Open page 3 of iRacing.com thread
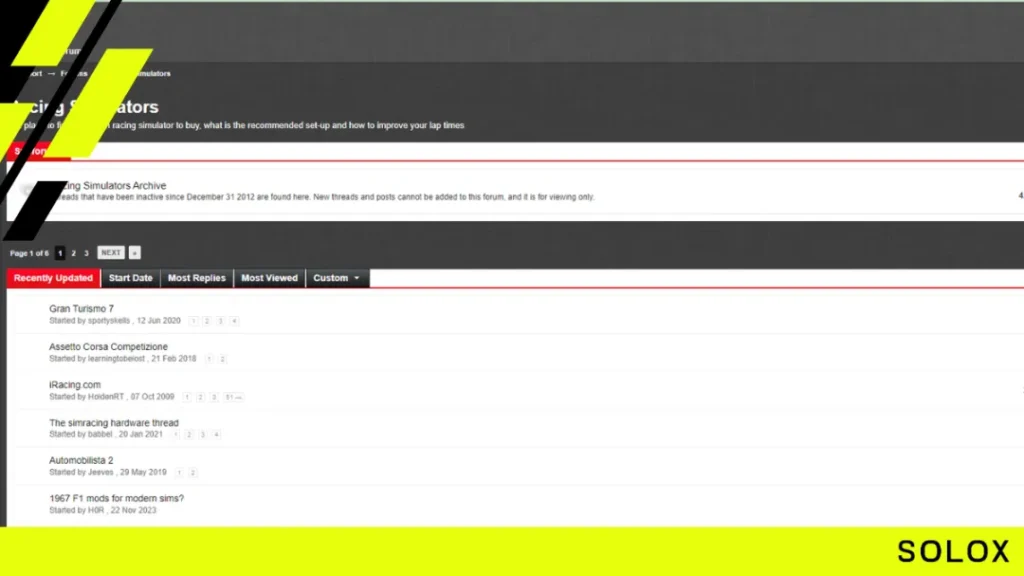The image size is (1024, 576). tap(214, 396)
